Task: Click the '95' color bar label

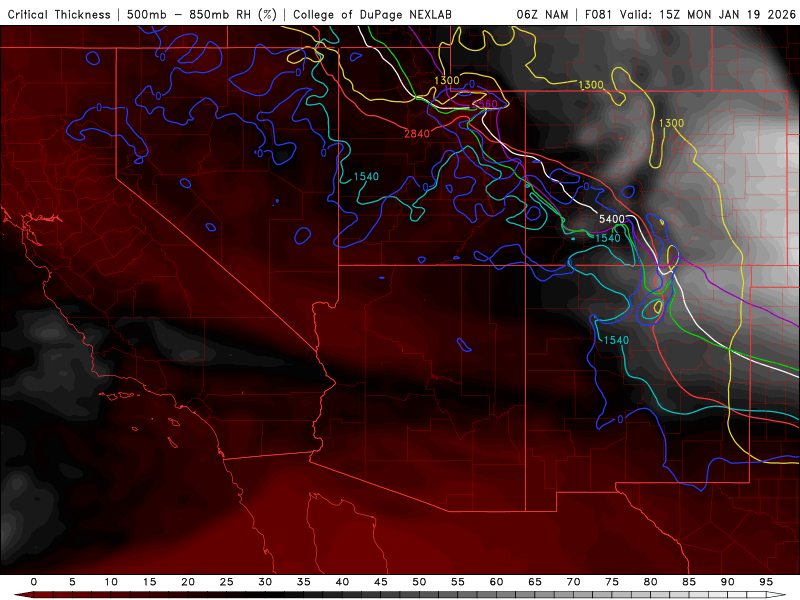Action: click(x=766, y=582)
